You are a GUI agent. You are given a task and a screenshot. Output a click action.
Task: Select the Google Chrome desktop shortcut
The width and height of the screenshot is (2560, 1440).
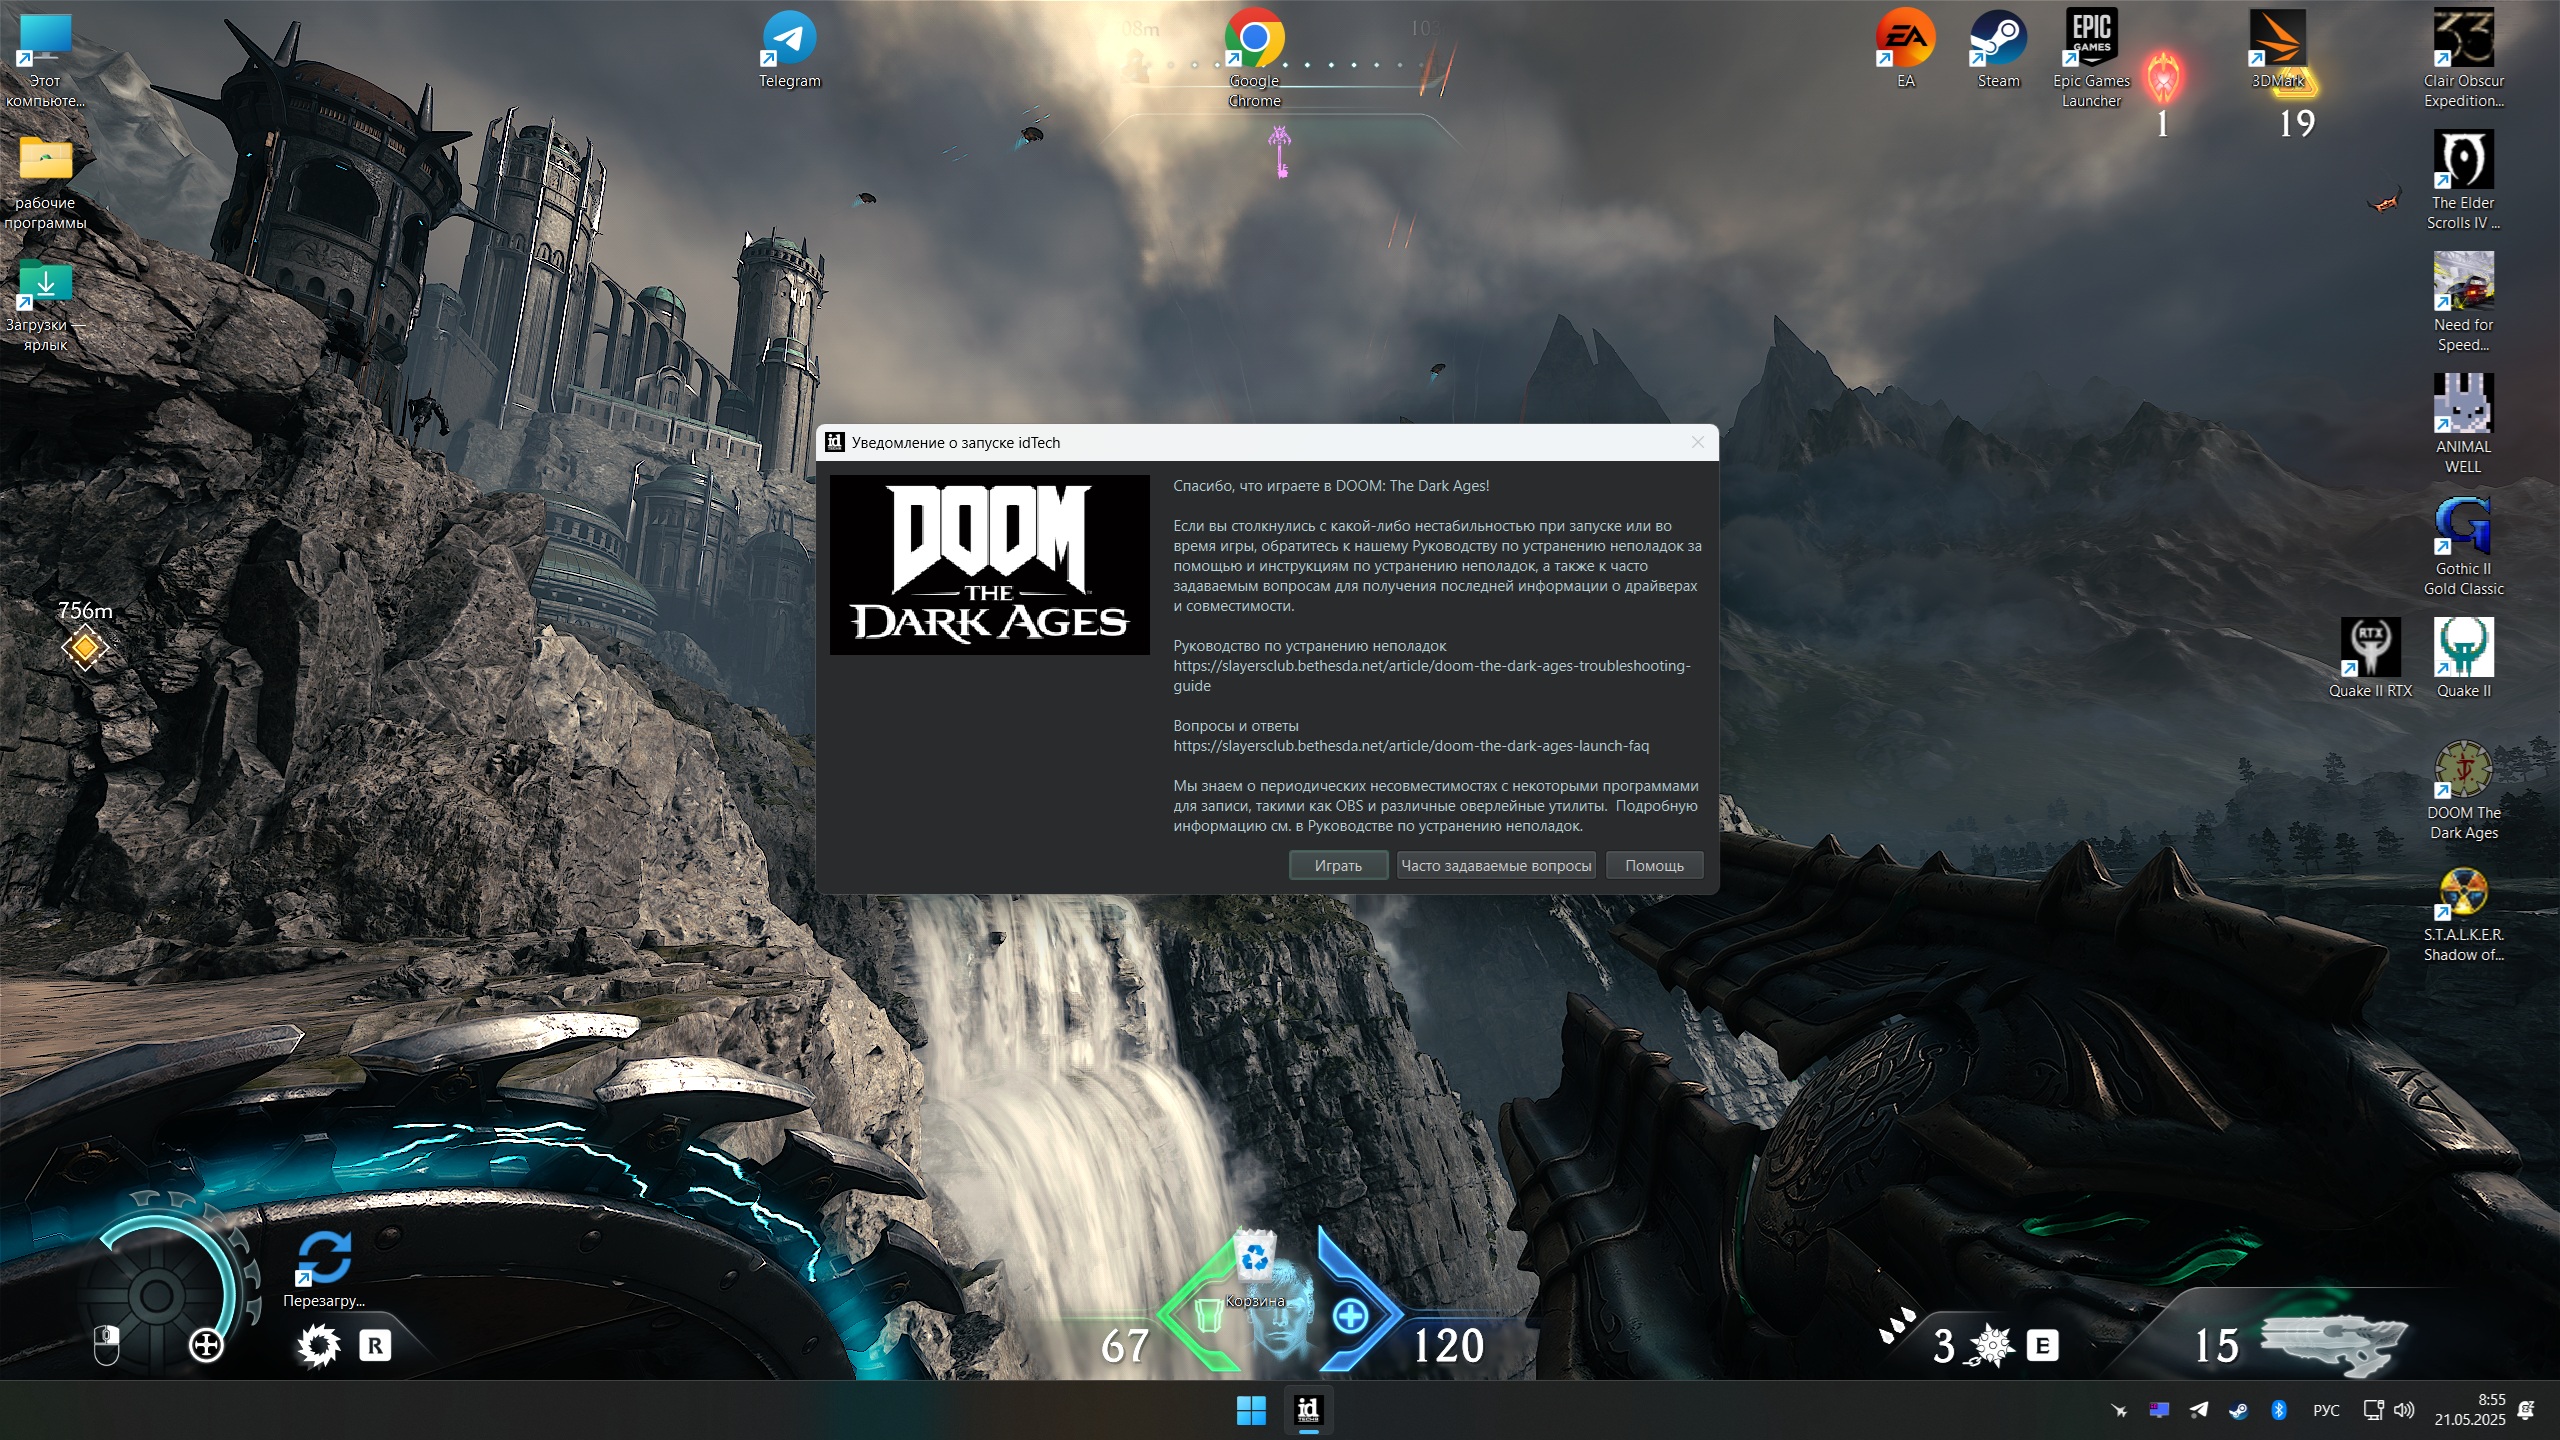pyautogui.click(x=1254, y=60)
